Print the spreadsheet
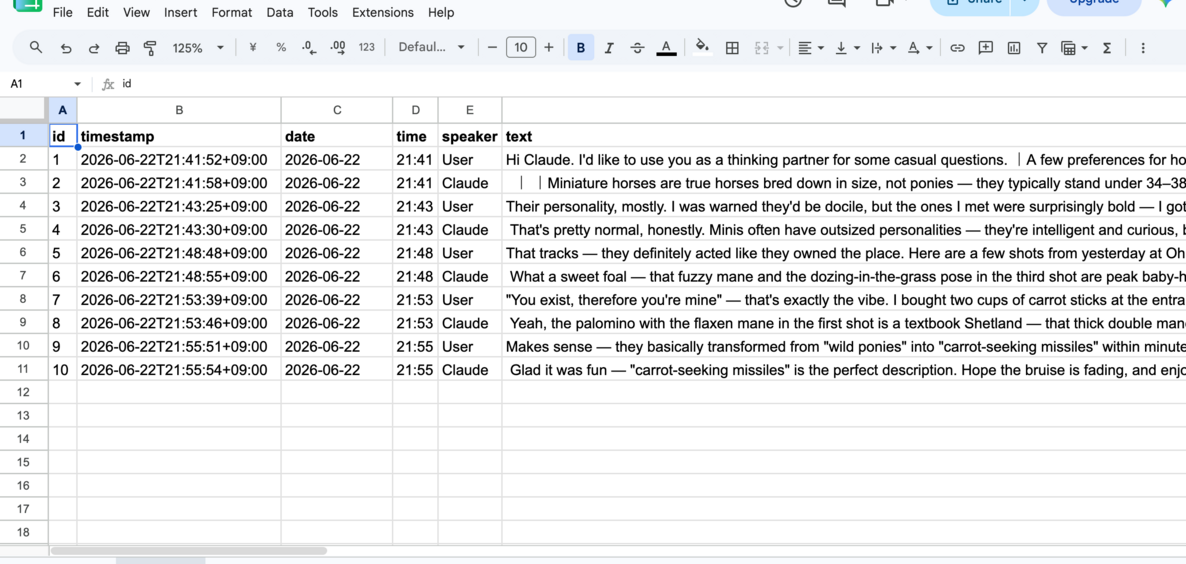This screenshot has width=1186, height=564. click(122, 48)
